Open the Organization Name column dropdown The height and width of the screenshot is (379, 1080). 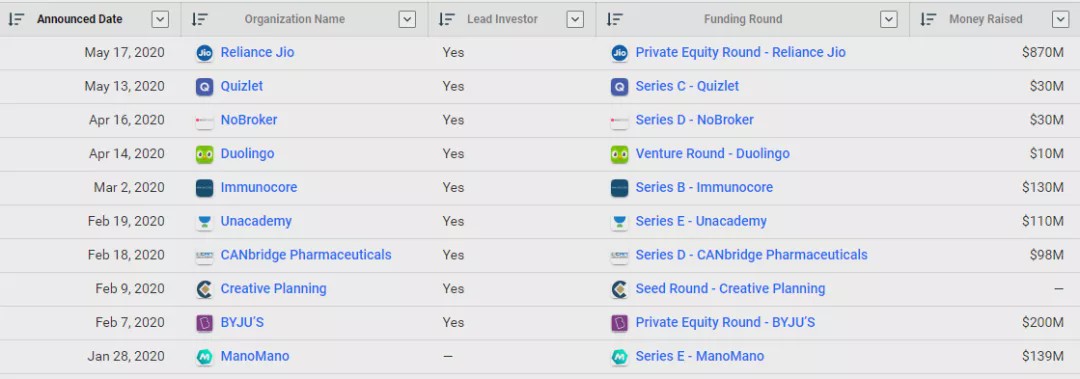407,19
